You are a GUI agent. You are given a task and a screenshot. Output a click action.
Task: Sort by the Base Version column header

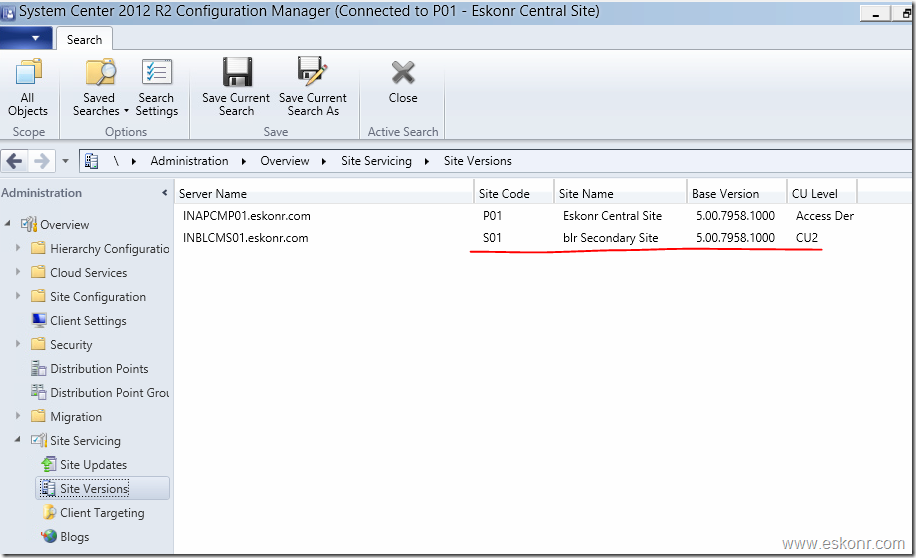pyautogui.click(x=737, y=193)
